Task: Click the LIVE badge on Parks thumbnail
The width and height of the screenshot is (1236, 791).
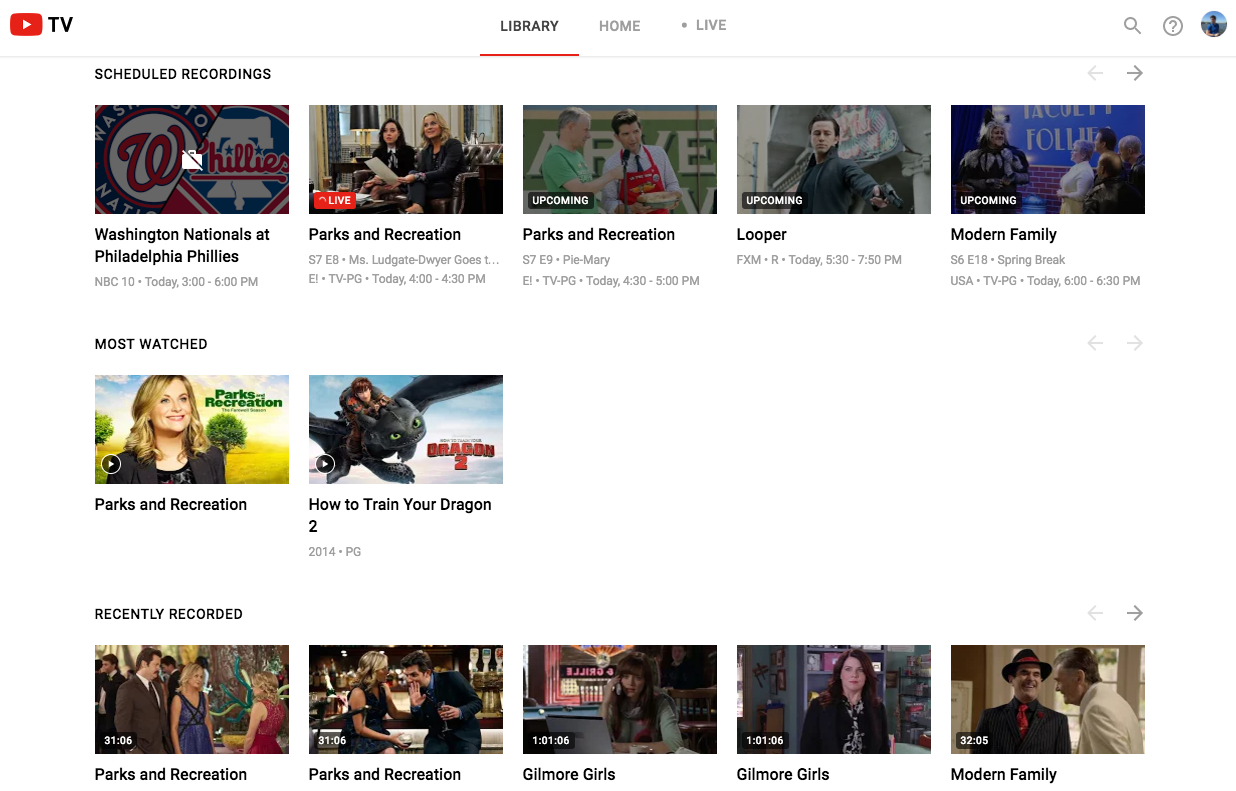Action: (334, 200)
